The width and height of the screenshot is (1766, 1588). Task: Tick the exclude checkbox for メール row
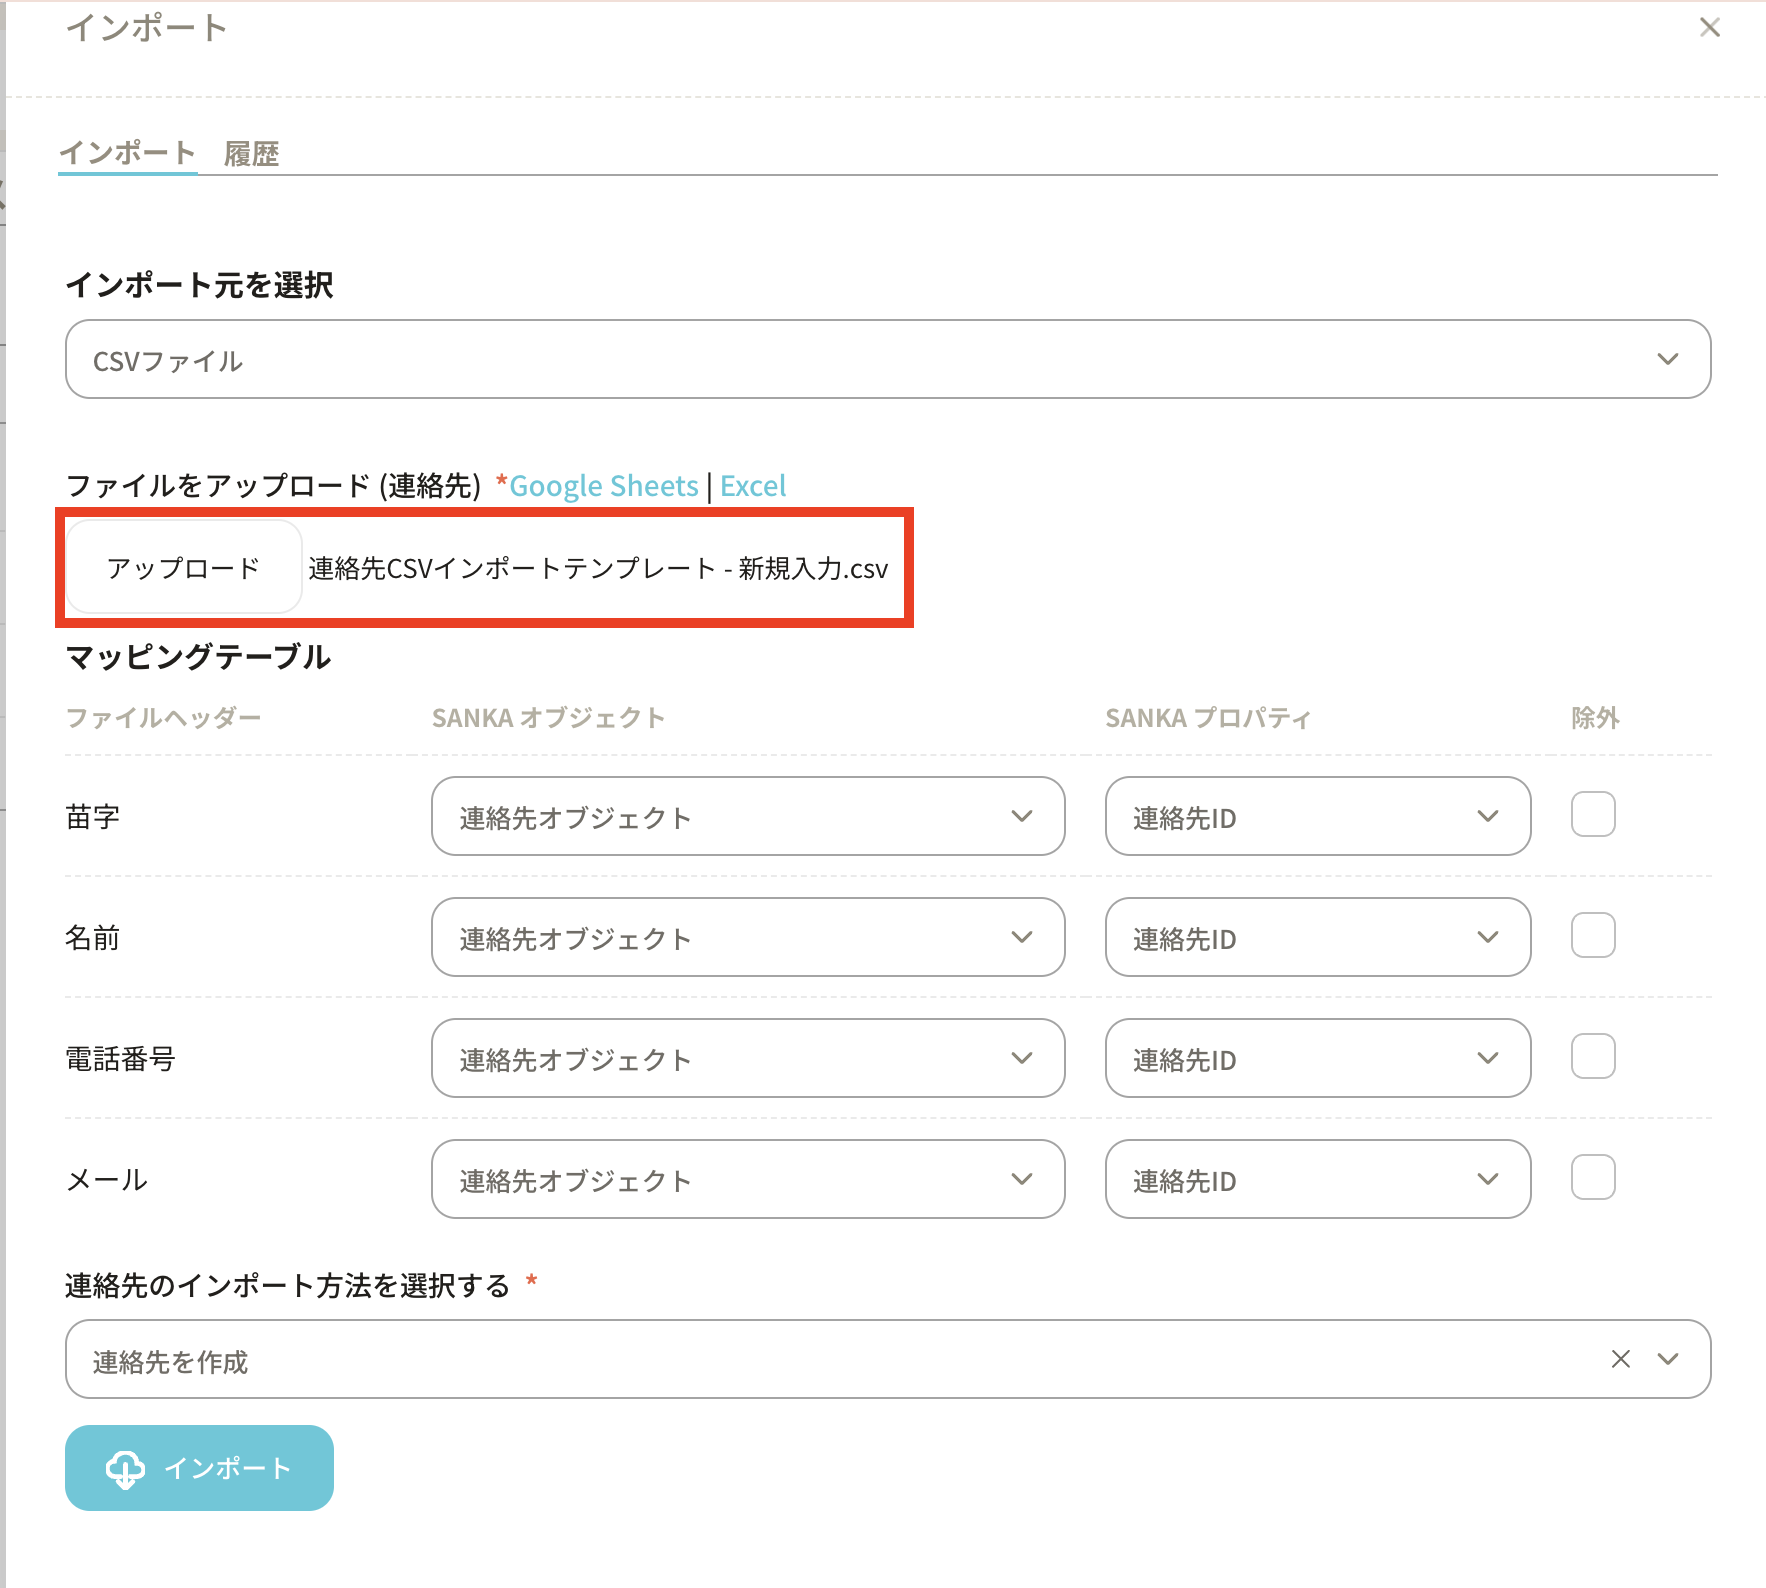pos(1592,1178)
